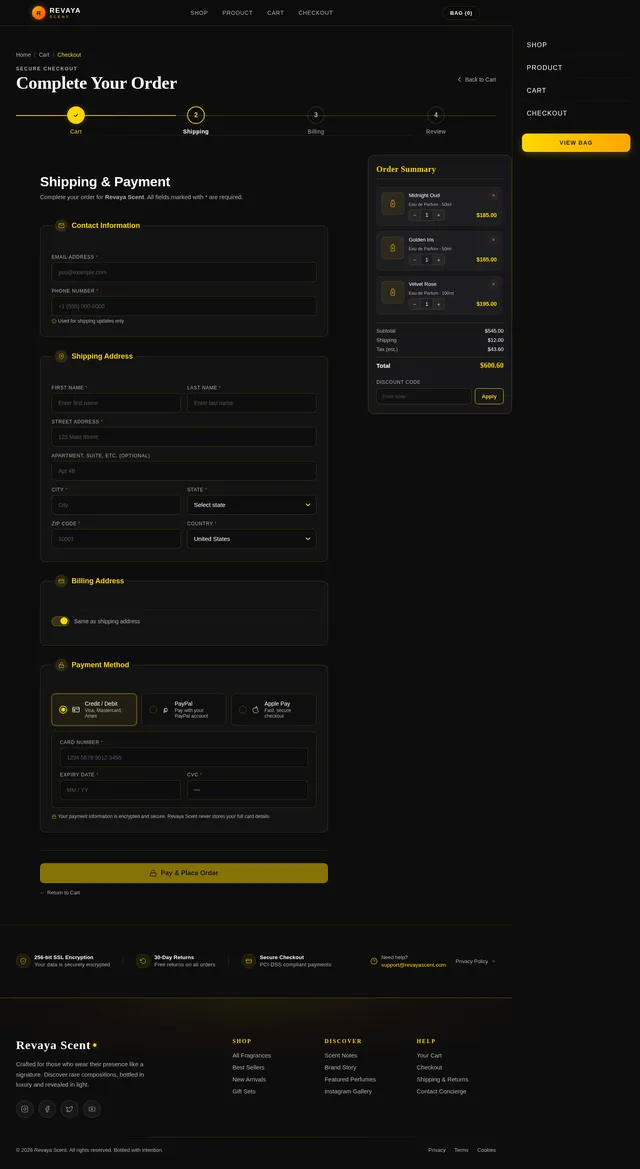Screen dimensions: 640x1169
Task: Open the Country dropdown showing United States
Action: (251, 538)
